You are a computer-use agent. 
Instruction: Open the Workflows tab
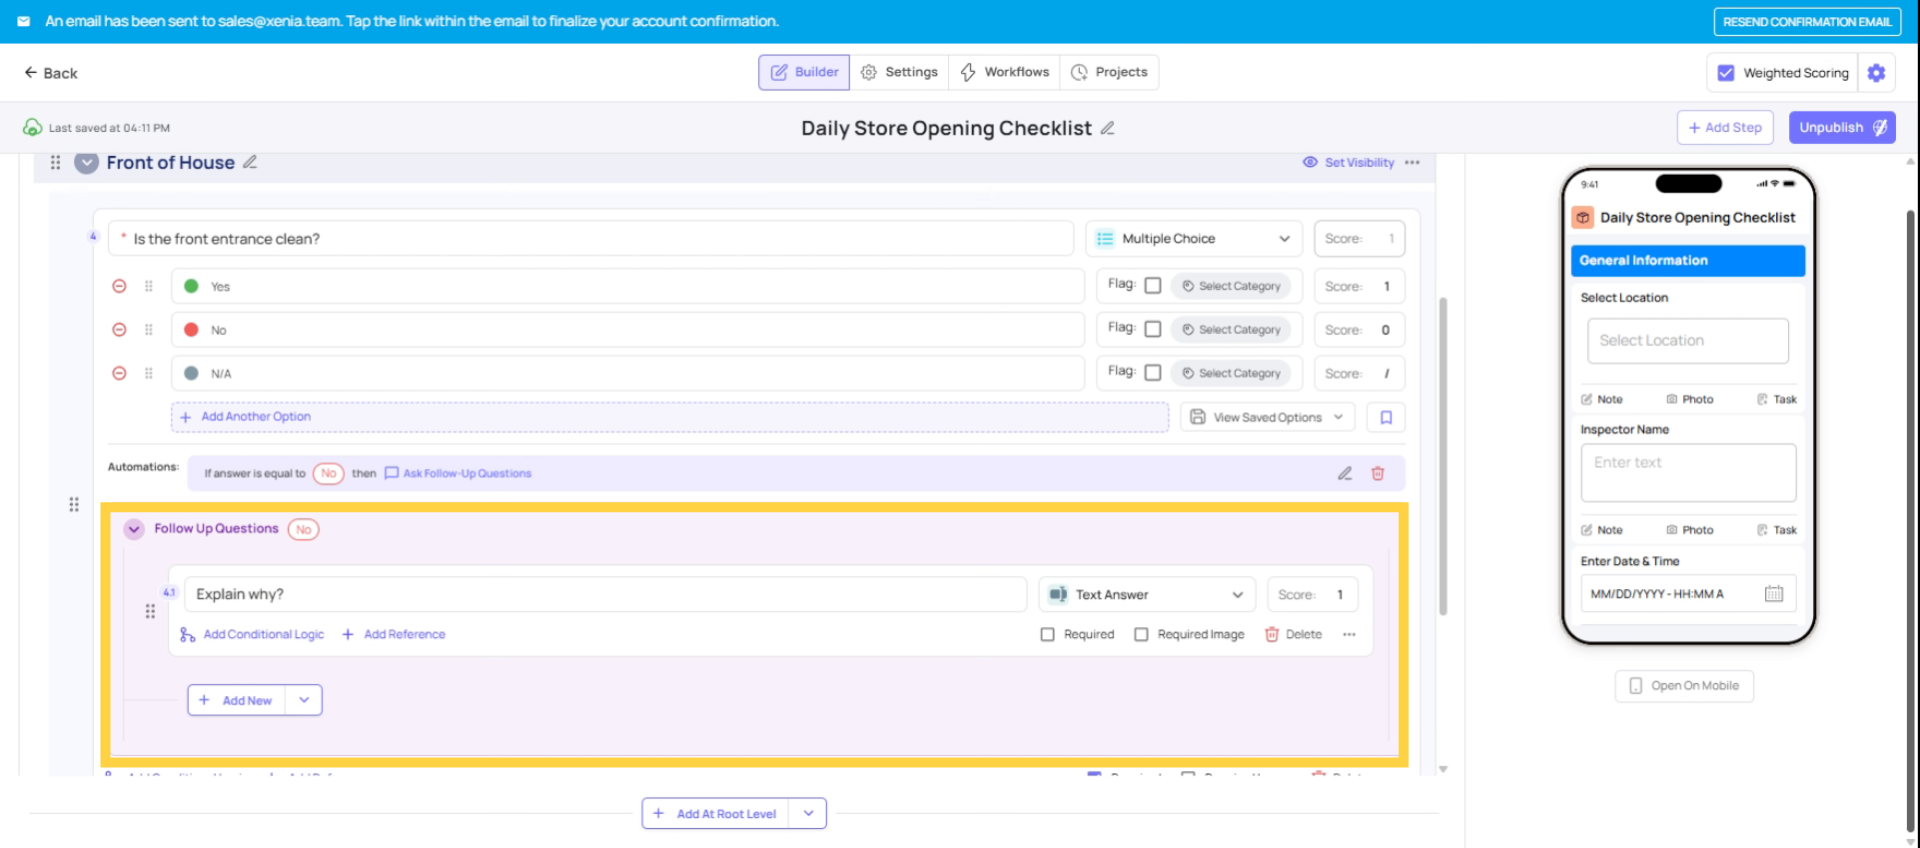1004,72
